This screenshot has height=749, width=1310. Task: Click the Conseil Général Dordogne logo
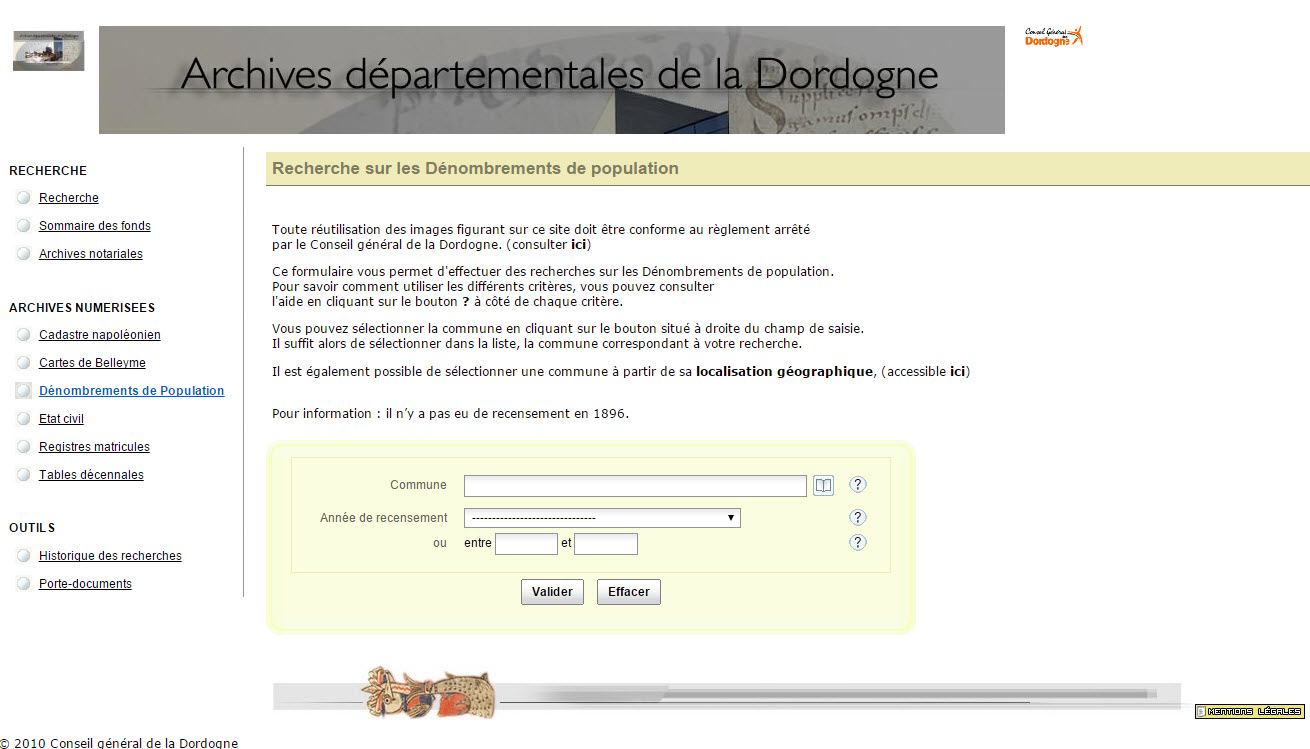pyautogui.click(x=1054, y=37)
